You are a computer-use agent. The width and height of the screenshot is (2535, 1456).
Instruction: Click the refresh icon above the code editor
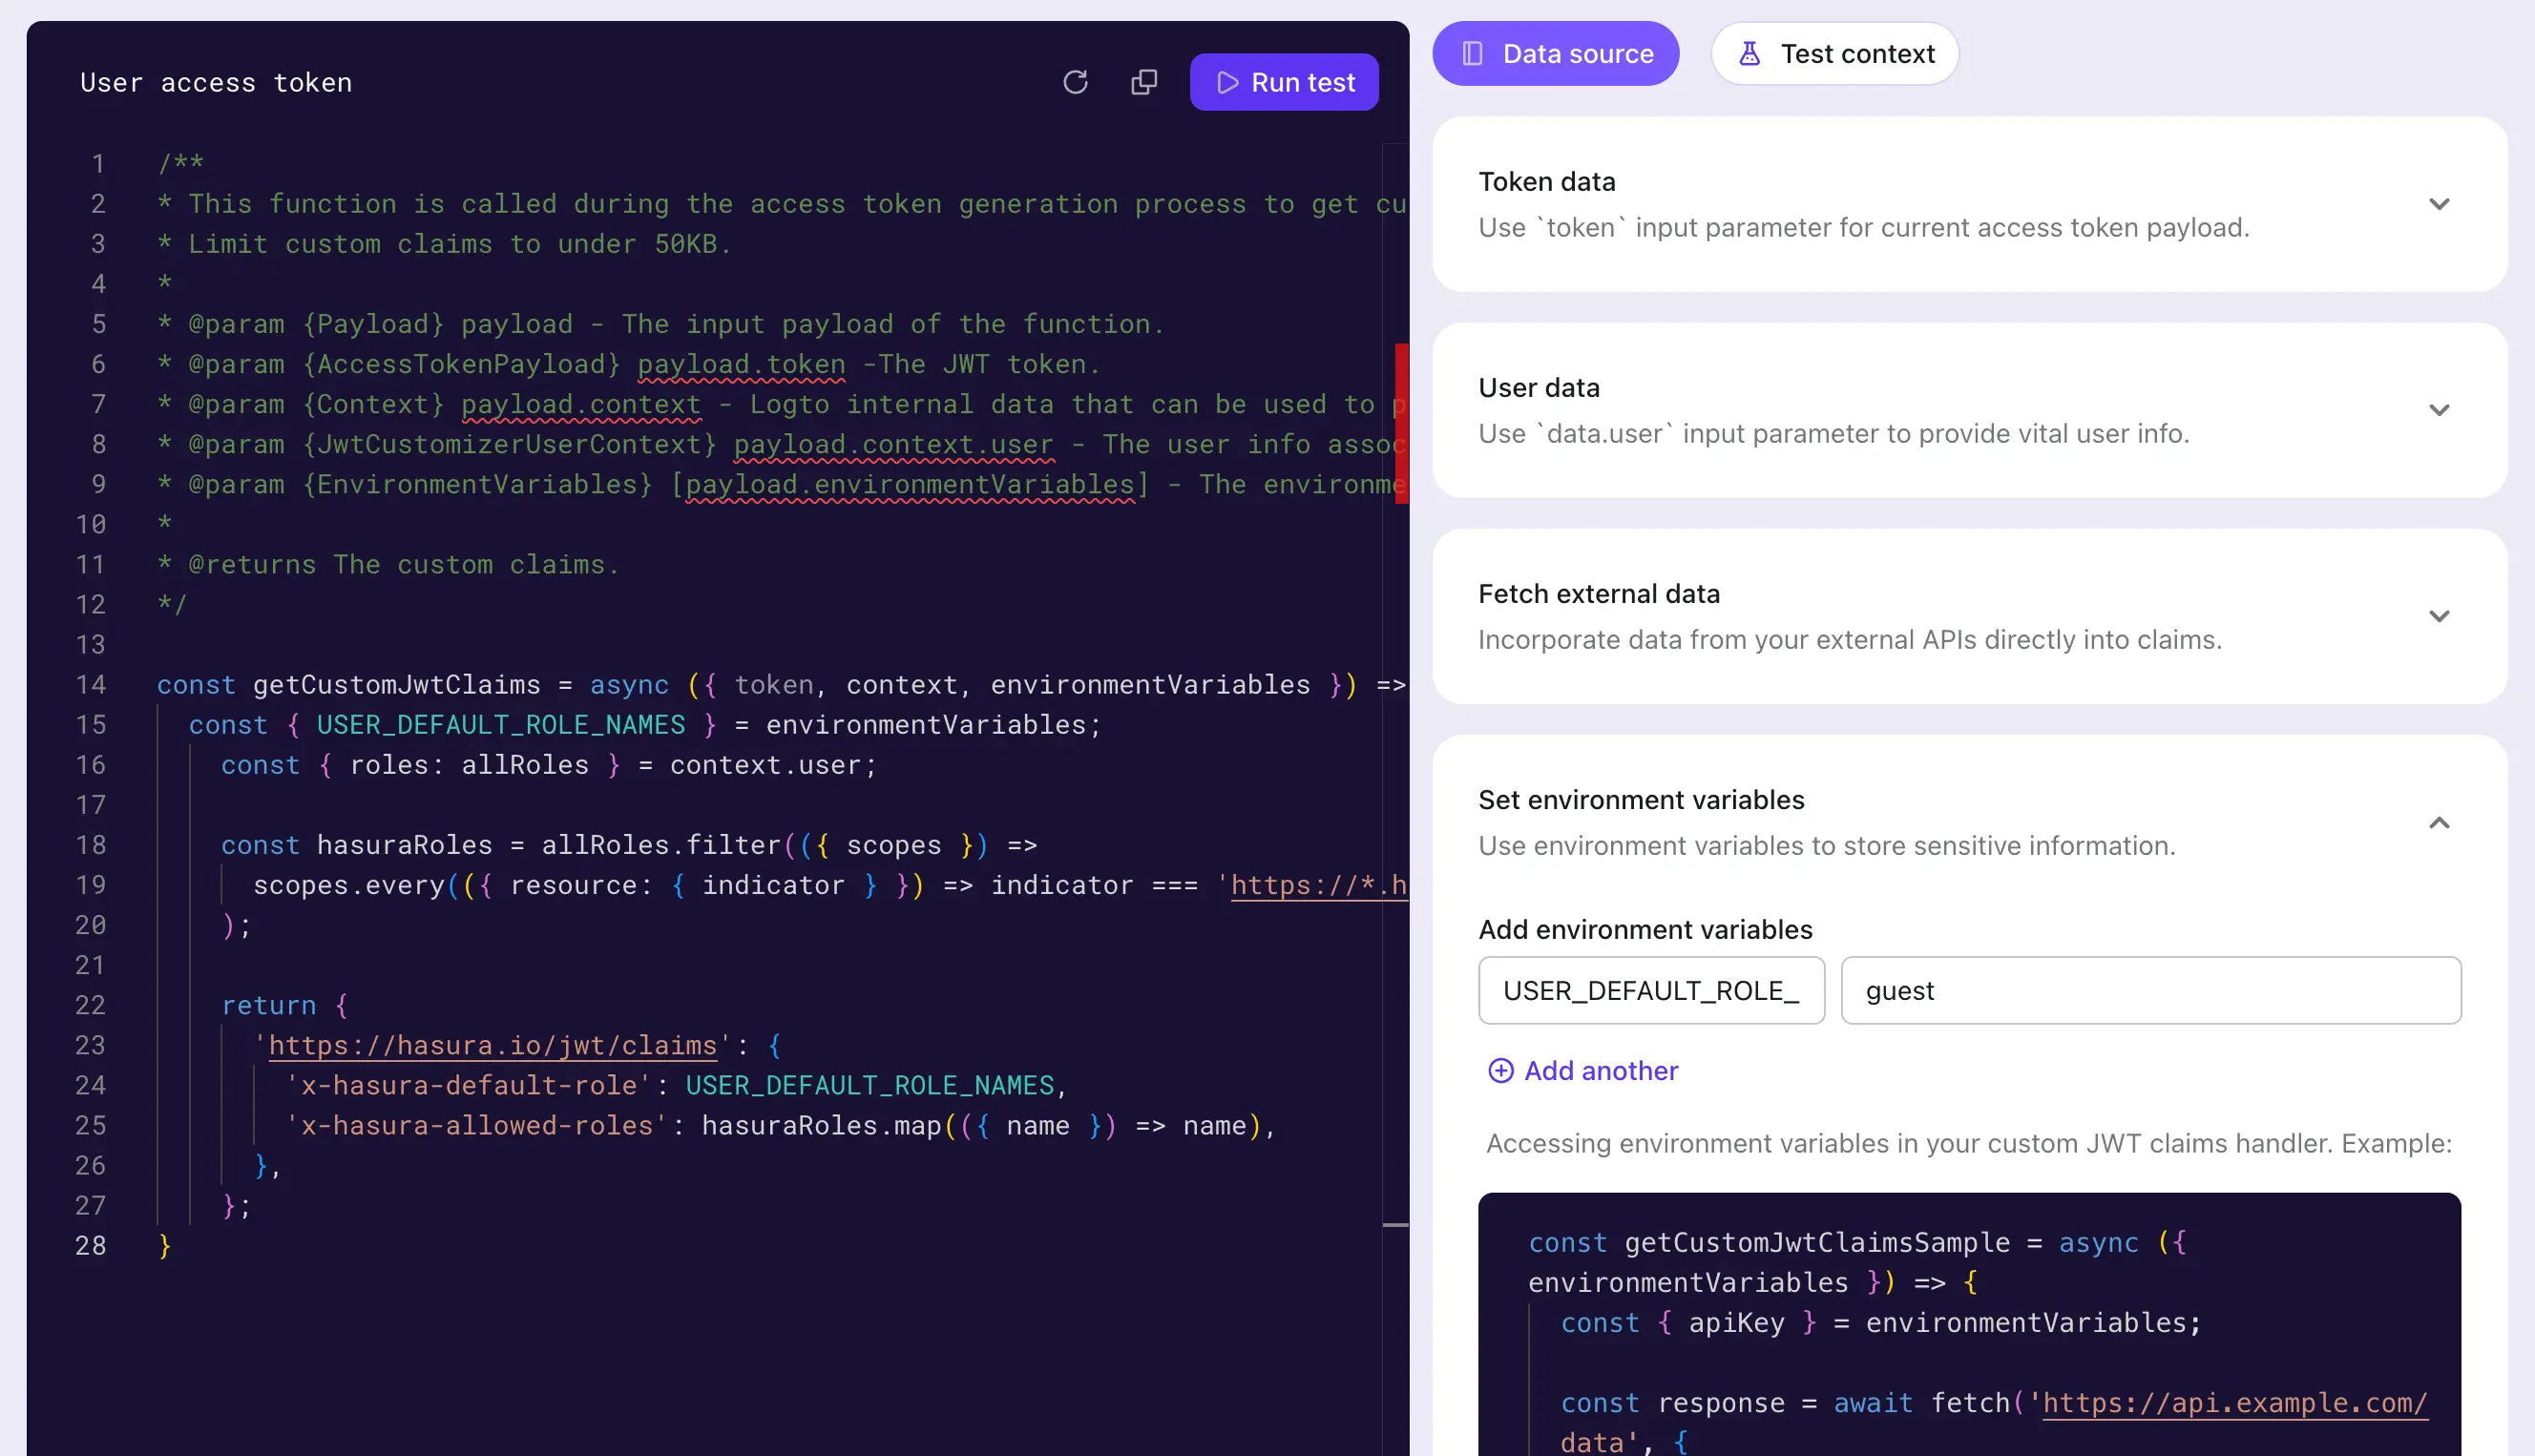pos(1076,82)
